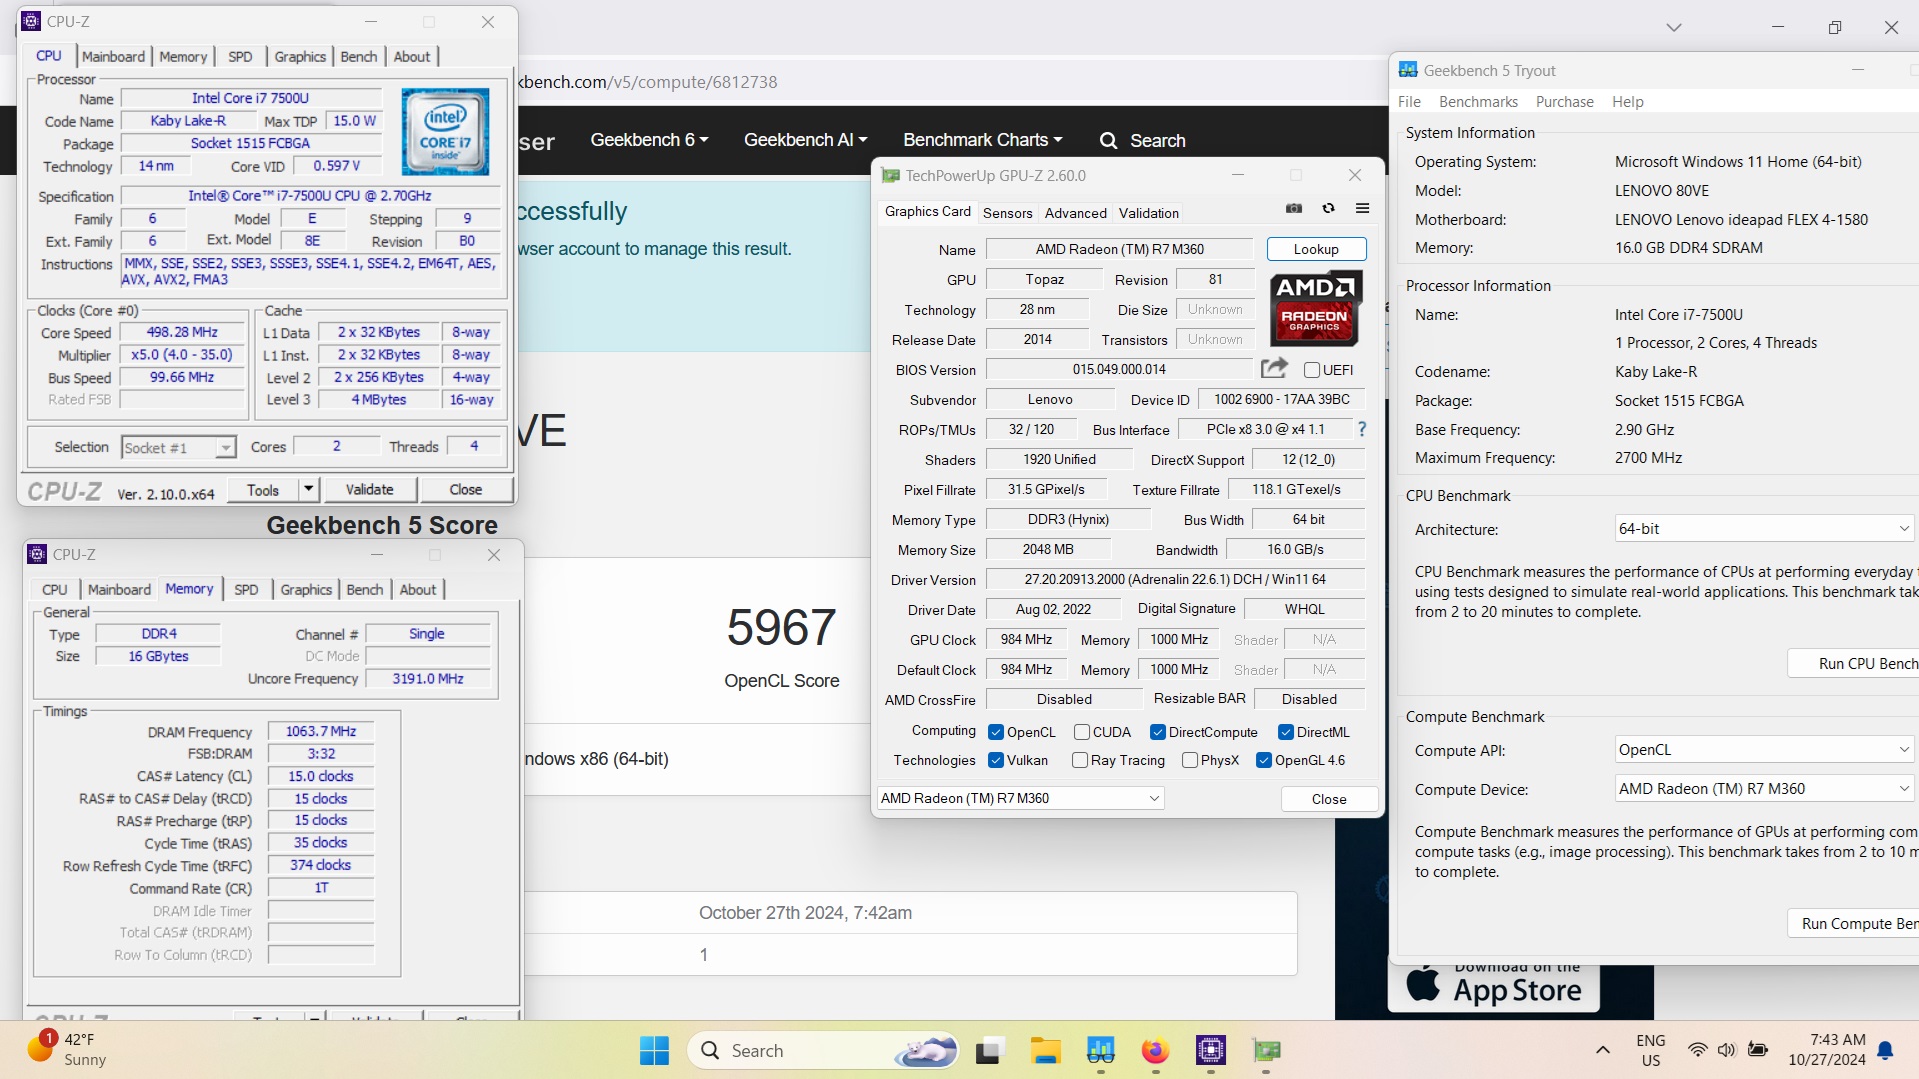Toggle the UEFI checkbox in GPU-Z

(x=1312, y=370)
